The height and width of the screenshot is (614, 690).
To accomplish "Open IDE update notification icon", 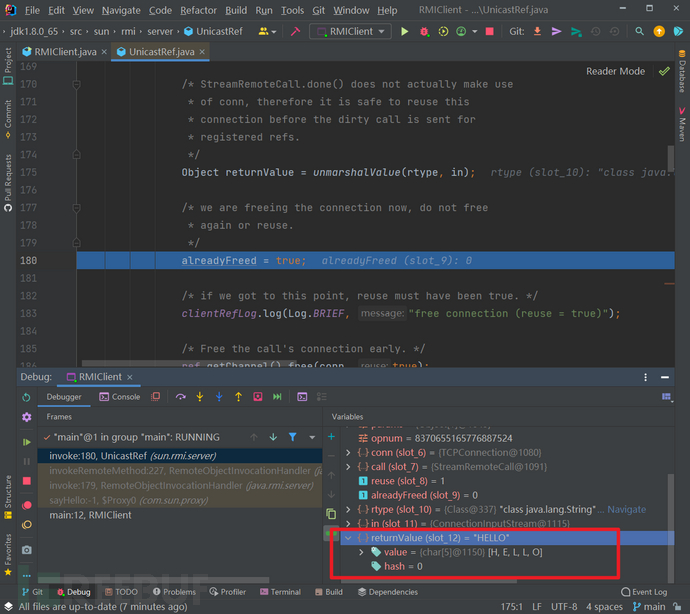I will 659,31.
